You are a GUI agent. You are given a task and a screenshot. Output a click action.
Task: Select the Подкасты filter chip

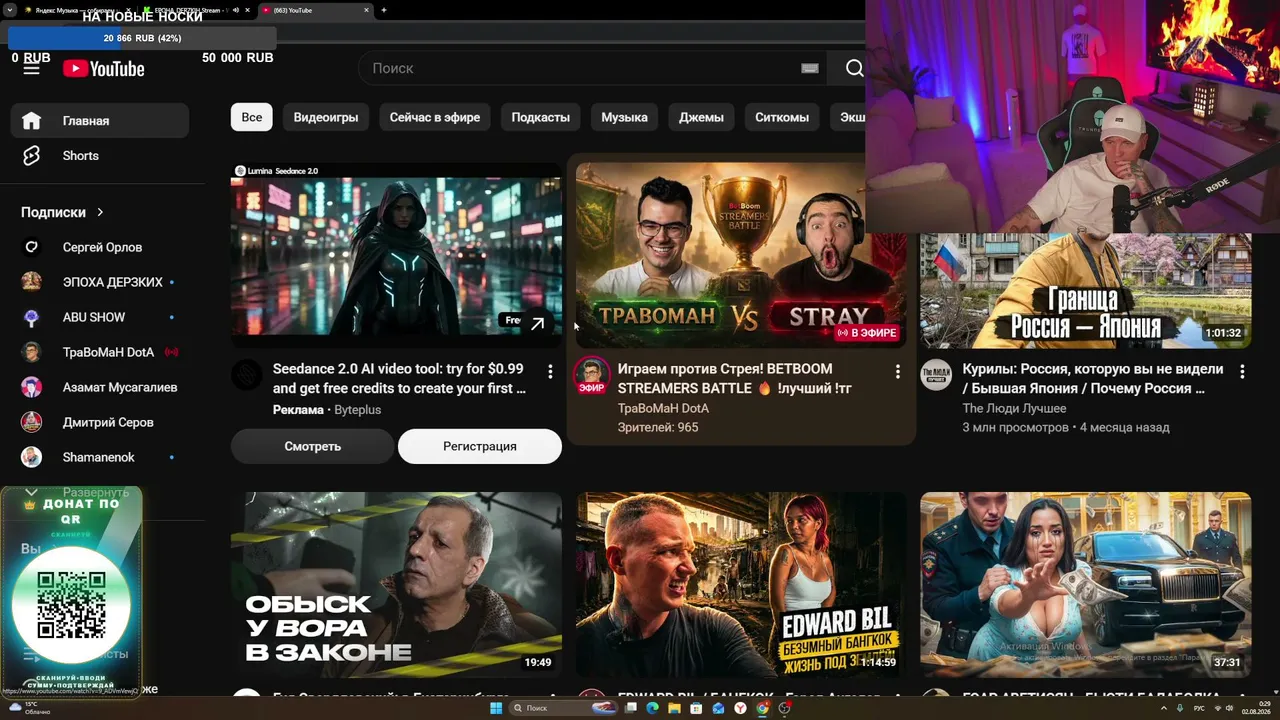(x=541, y=117)
